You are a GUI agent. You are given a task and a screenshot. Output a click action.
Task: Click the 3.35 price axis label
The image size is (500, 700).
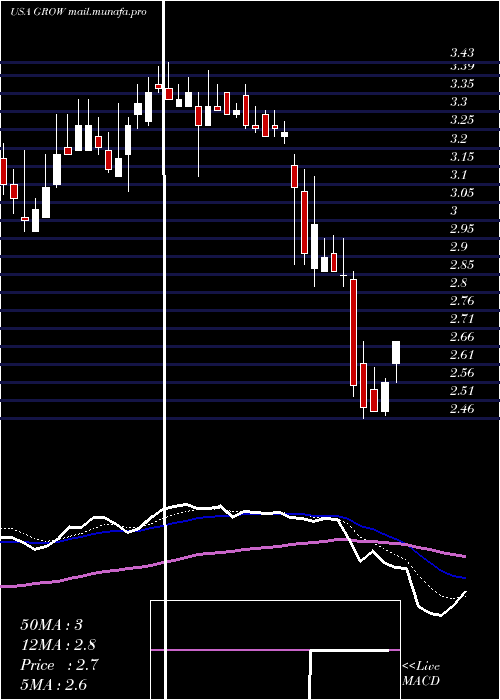(x=462, y=84)
